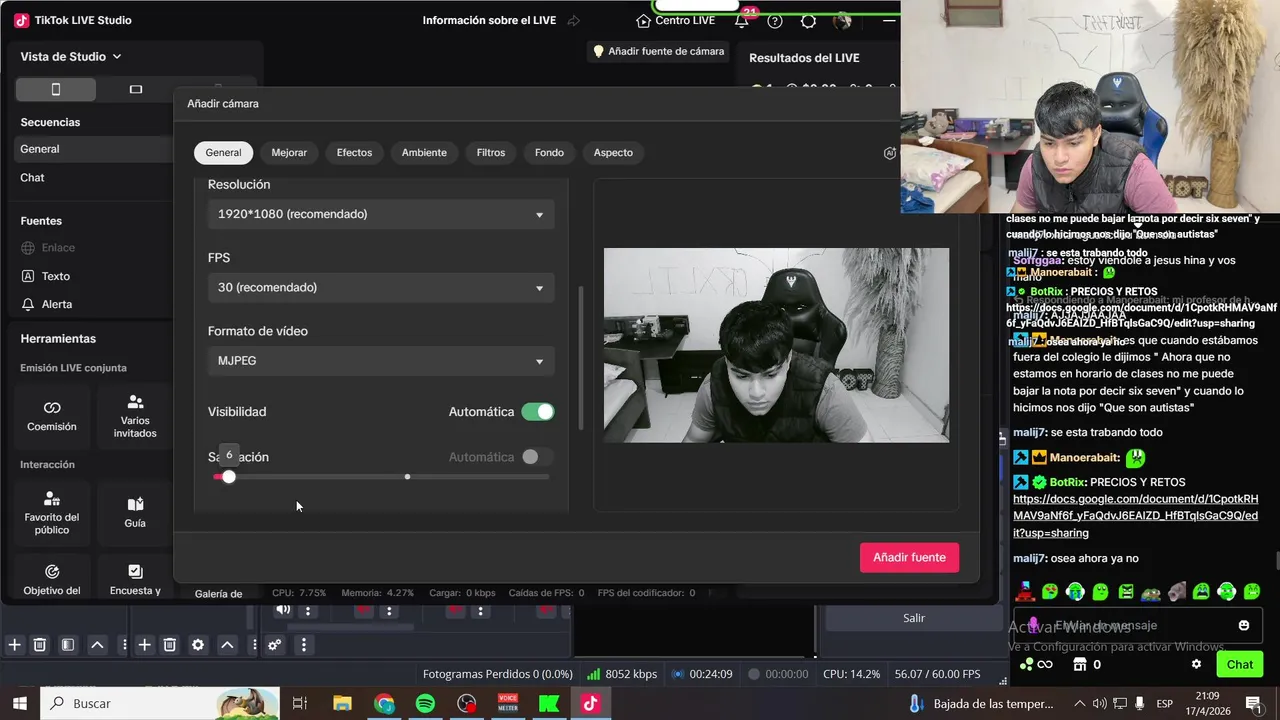Open the help question mark icon
The width and height of the screenshot is (1280, 720).
(775, 21)
